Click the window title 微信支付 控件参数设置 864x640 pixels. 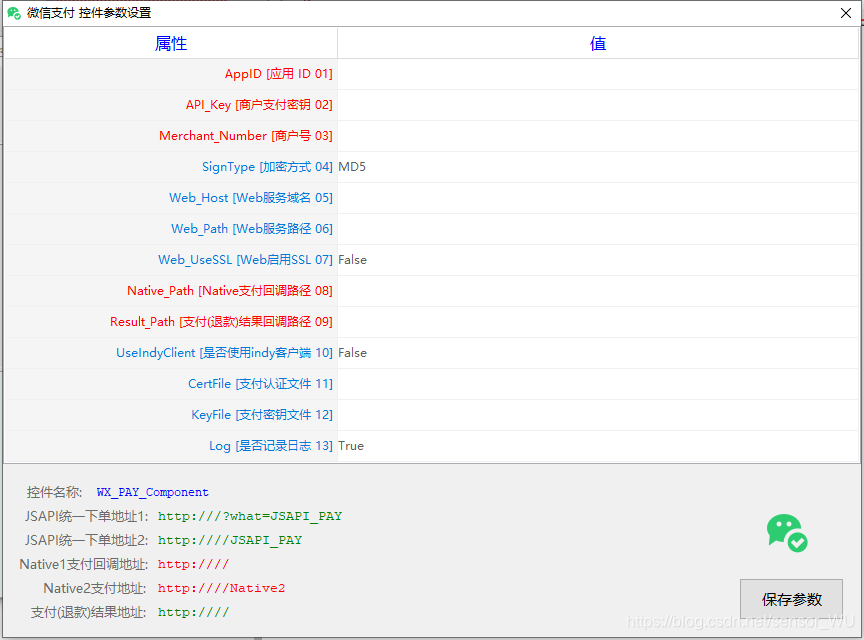pyautogui.click(x=89, y=13)
